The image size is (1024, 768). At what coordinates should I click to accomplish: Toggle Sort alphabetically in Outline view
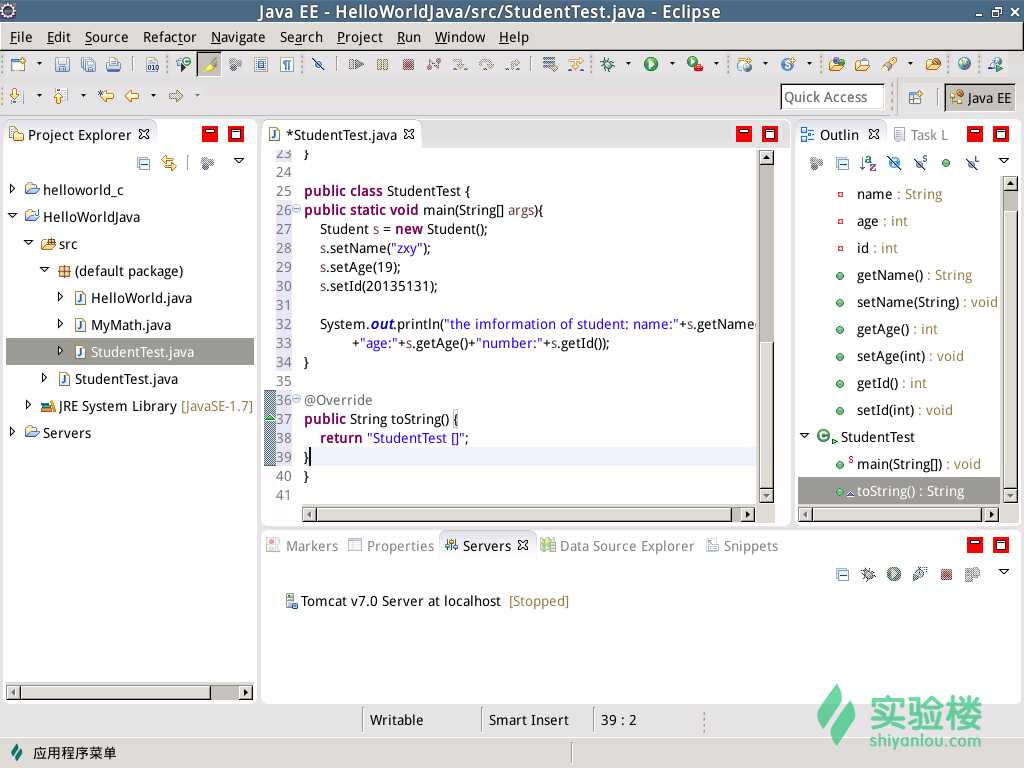(x=868, y=163)
